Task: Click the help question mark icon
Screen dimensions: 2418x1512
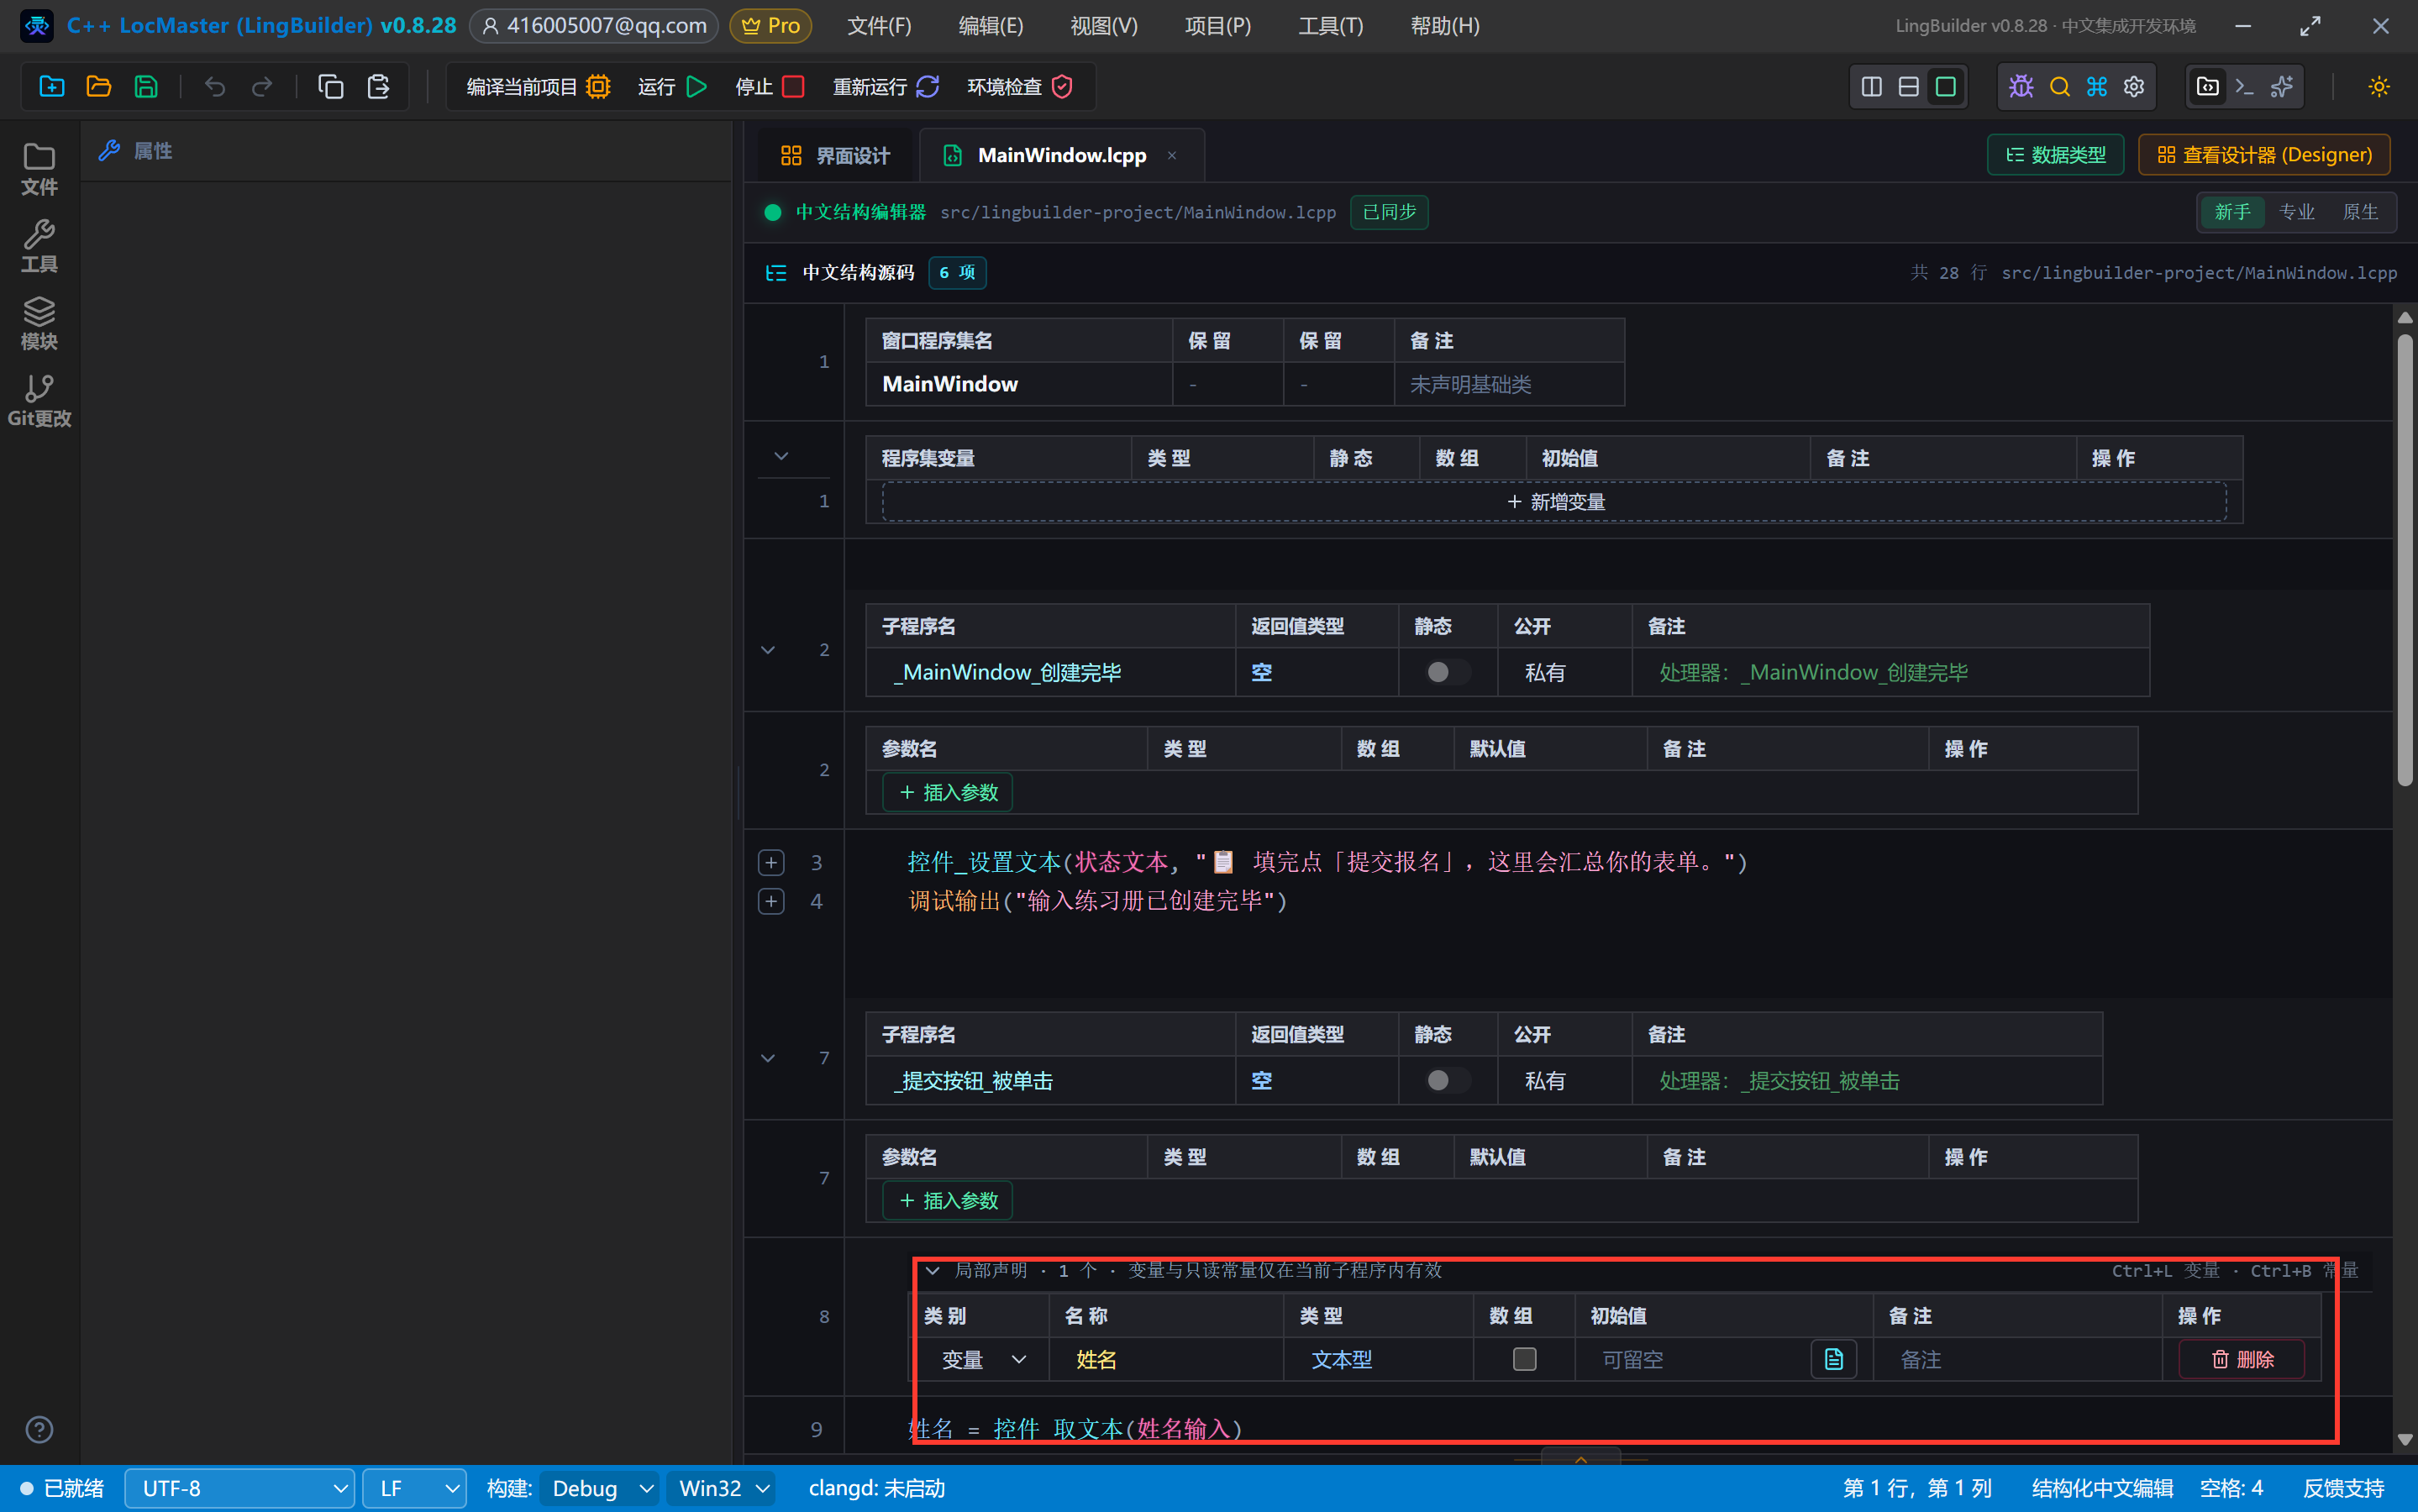Action: (x=39, y=1430)
